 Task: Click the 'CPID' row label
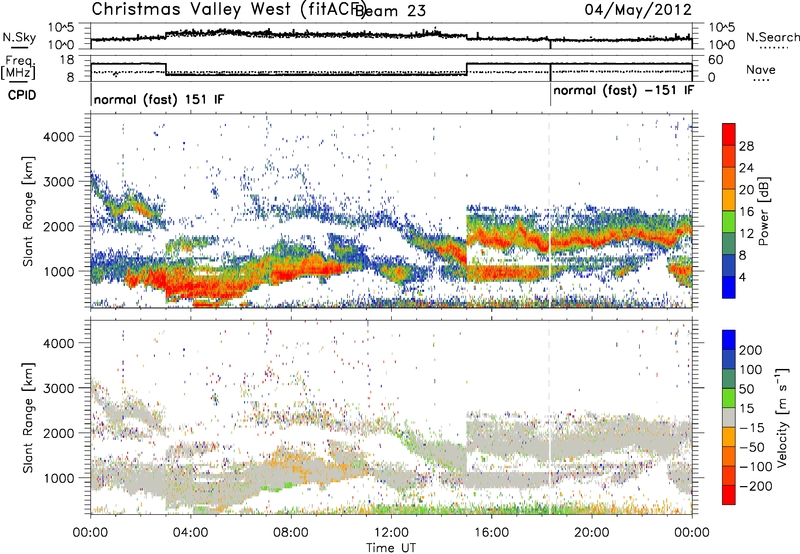pos(22,95)
